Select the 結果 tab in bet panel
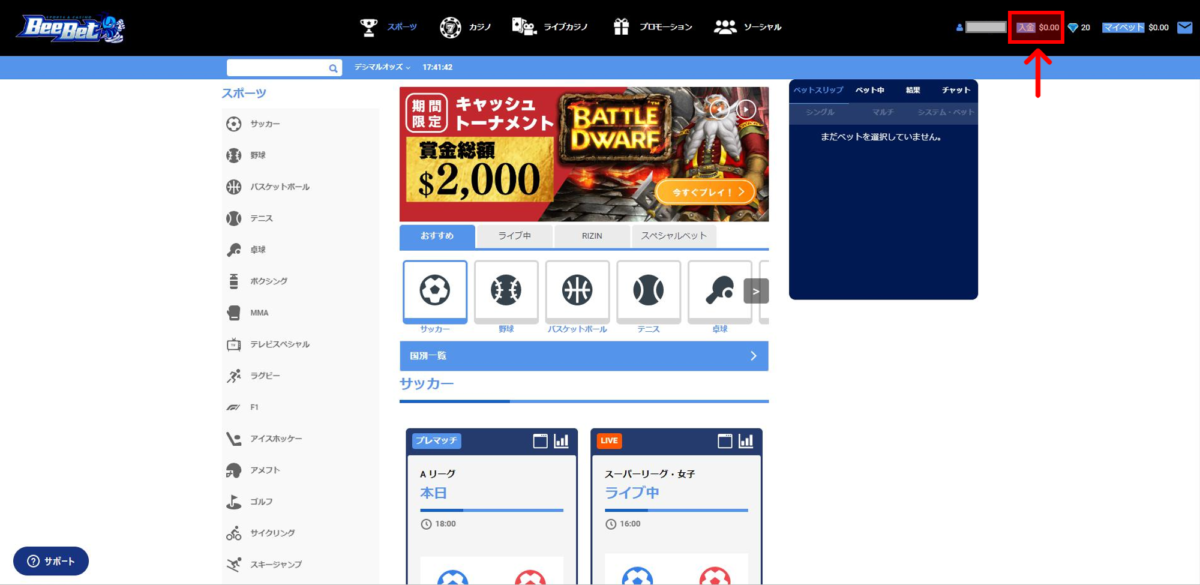 coord(913,91)
